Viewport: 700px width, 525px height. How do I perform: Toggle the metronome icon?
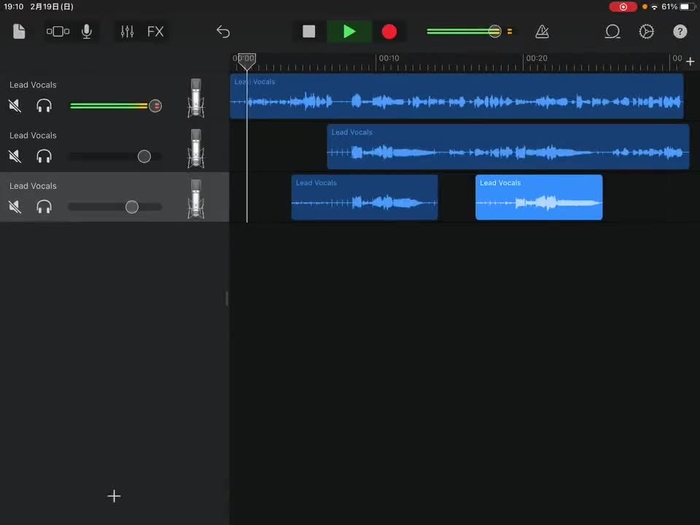[542, 32]
